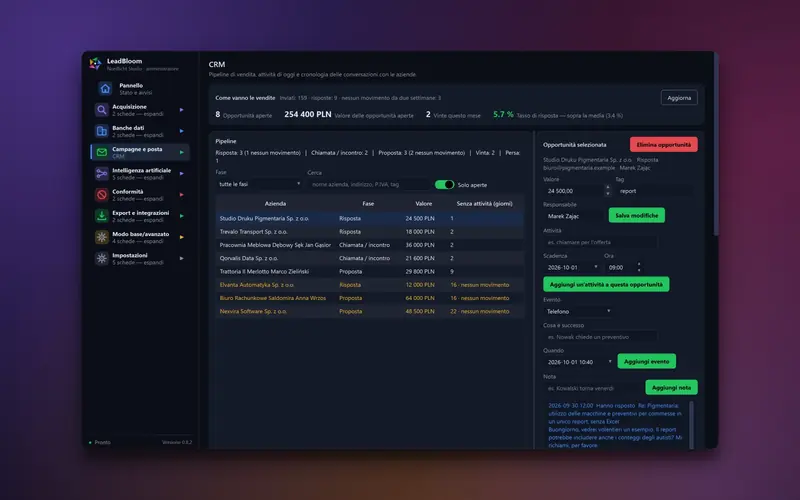Viewport: 800px width, 500px height.
Task: Open the Pannello menu item
Action: (x=140, y=89)
